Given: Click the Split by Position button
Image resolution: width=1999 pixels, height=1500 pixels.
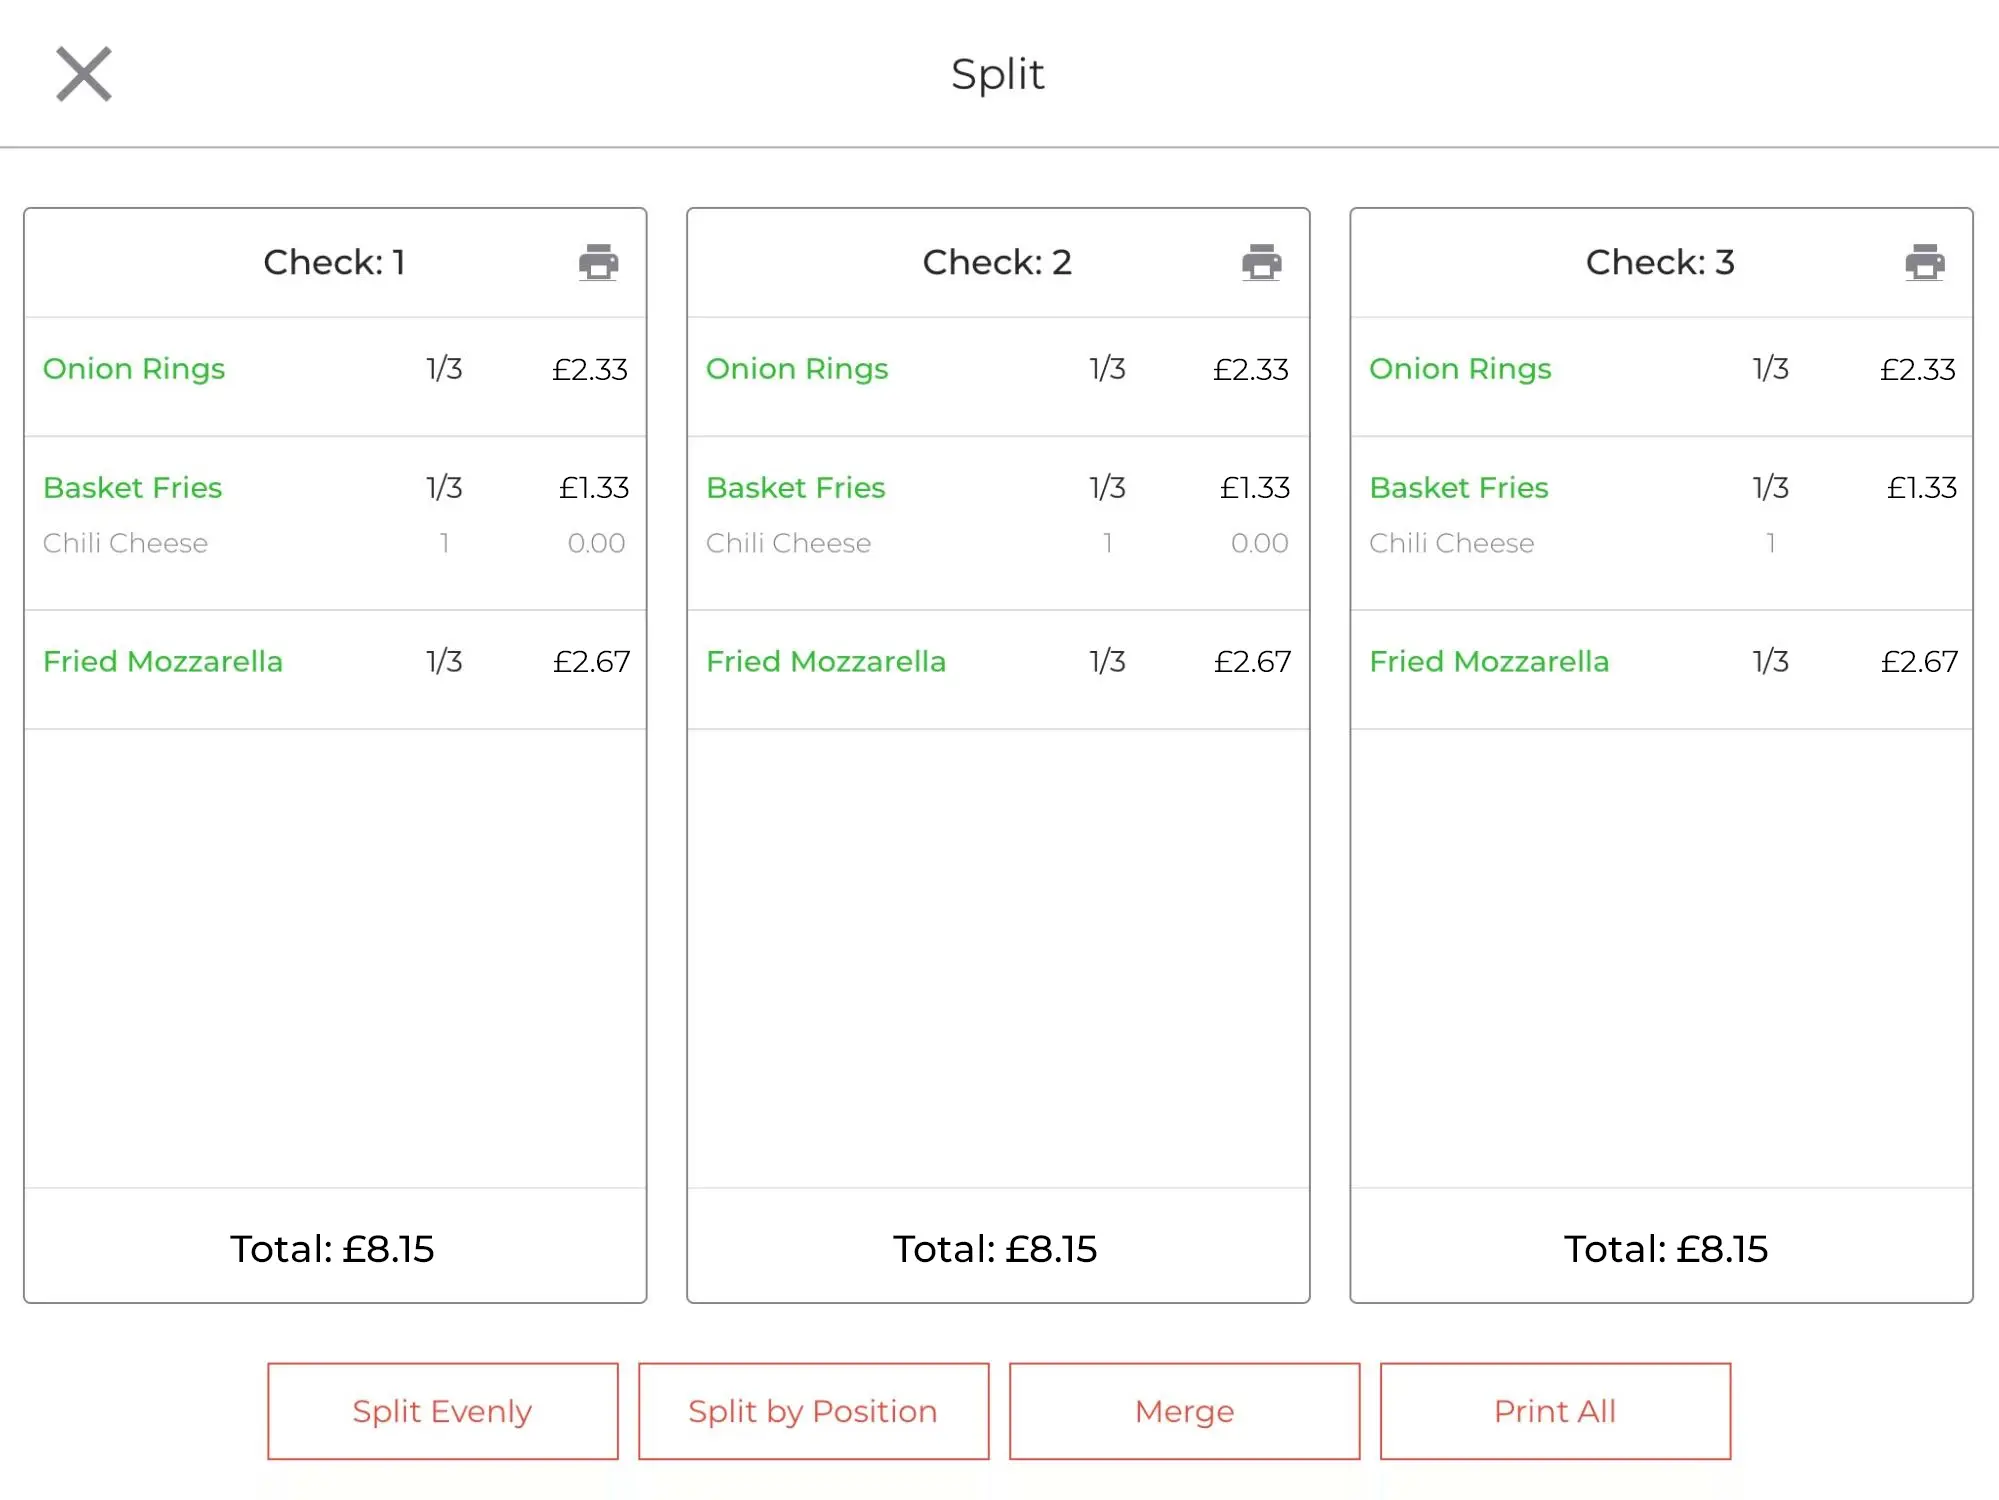Looking at the screenshot, I should click(812, 1410).
